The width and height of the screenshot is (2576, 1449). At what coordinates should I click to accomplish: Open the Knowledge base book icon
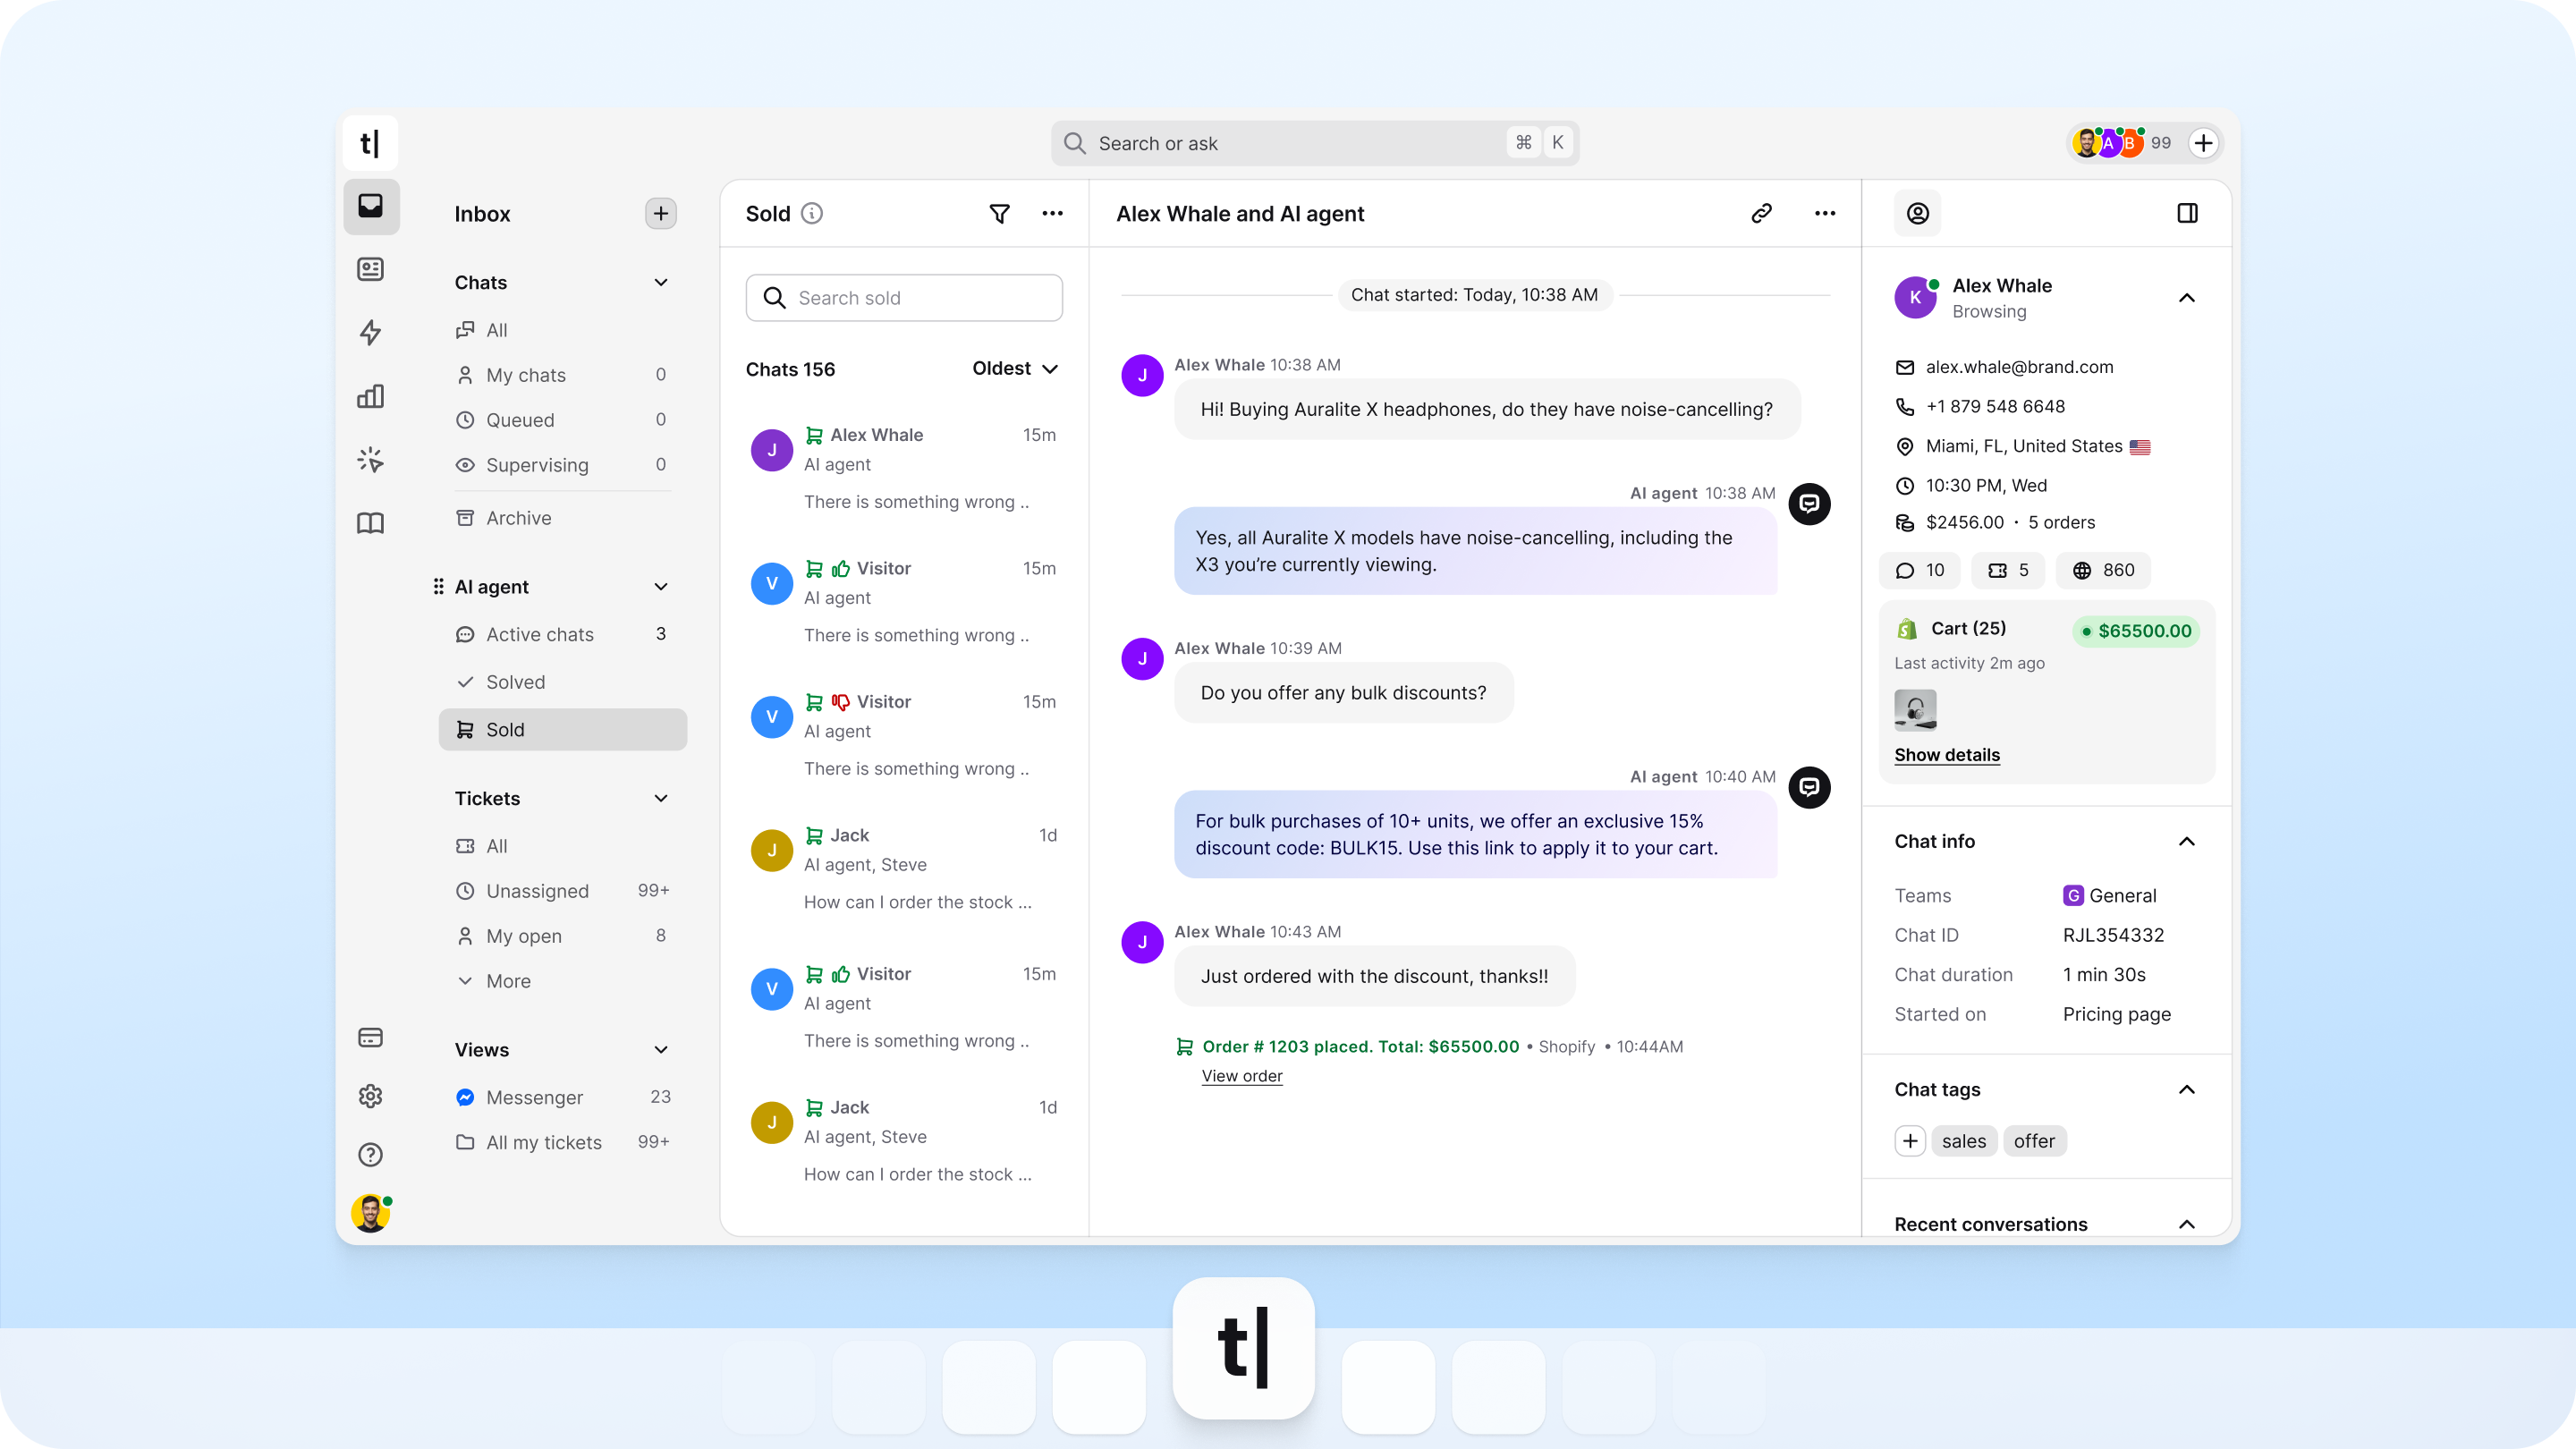(x=371, y=523)
